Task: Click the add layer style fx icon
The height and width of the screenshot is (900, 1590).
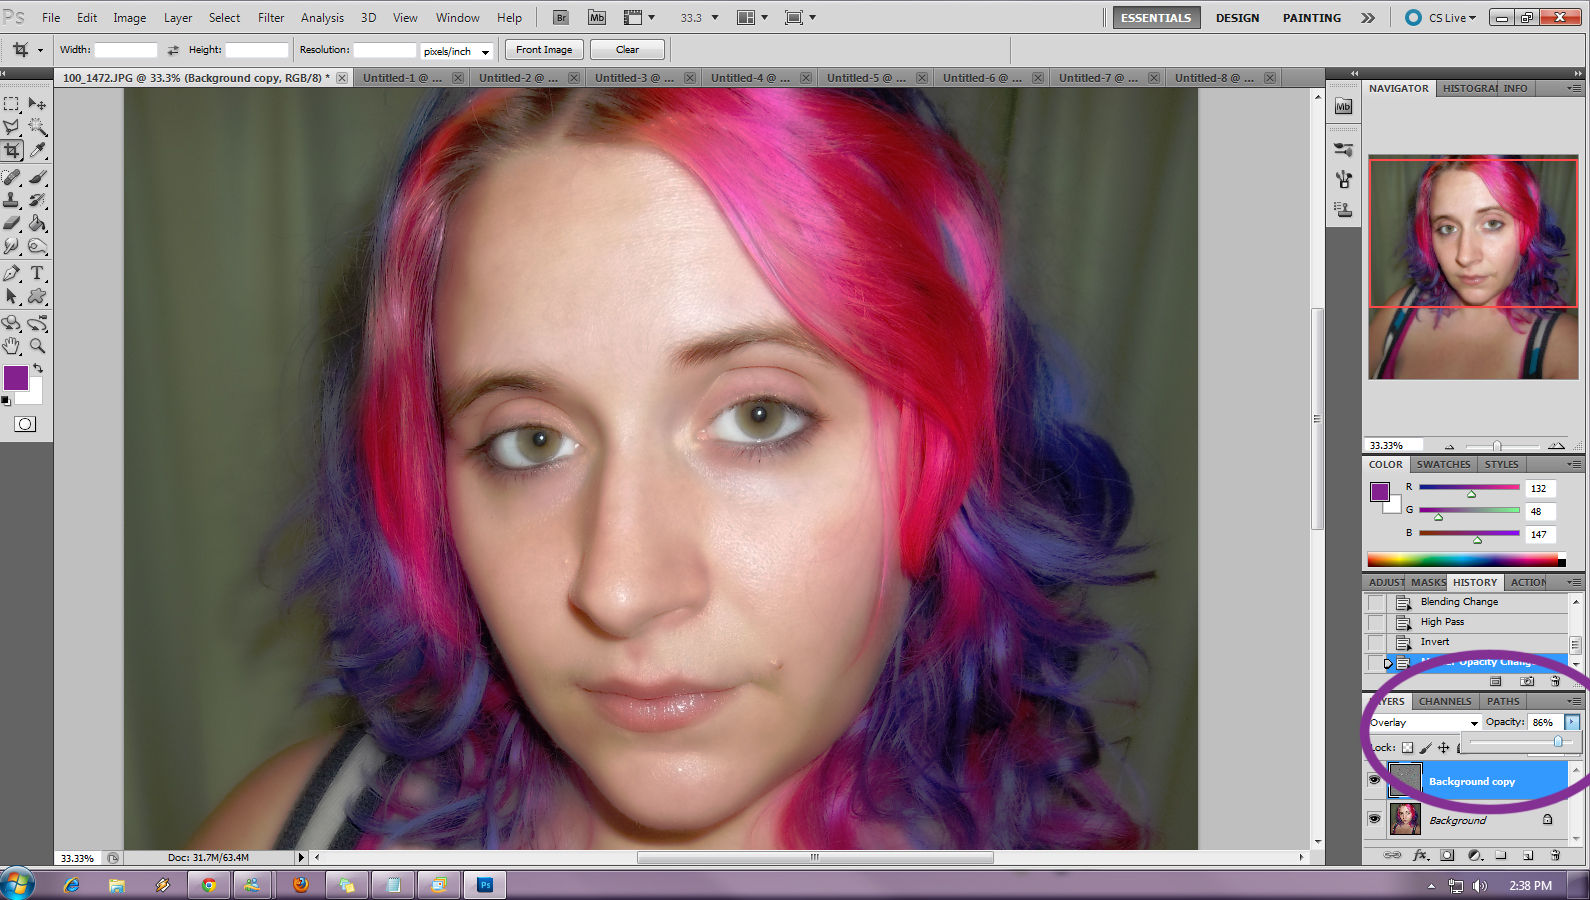Action: point(1420,855)
